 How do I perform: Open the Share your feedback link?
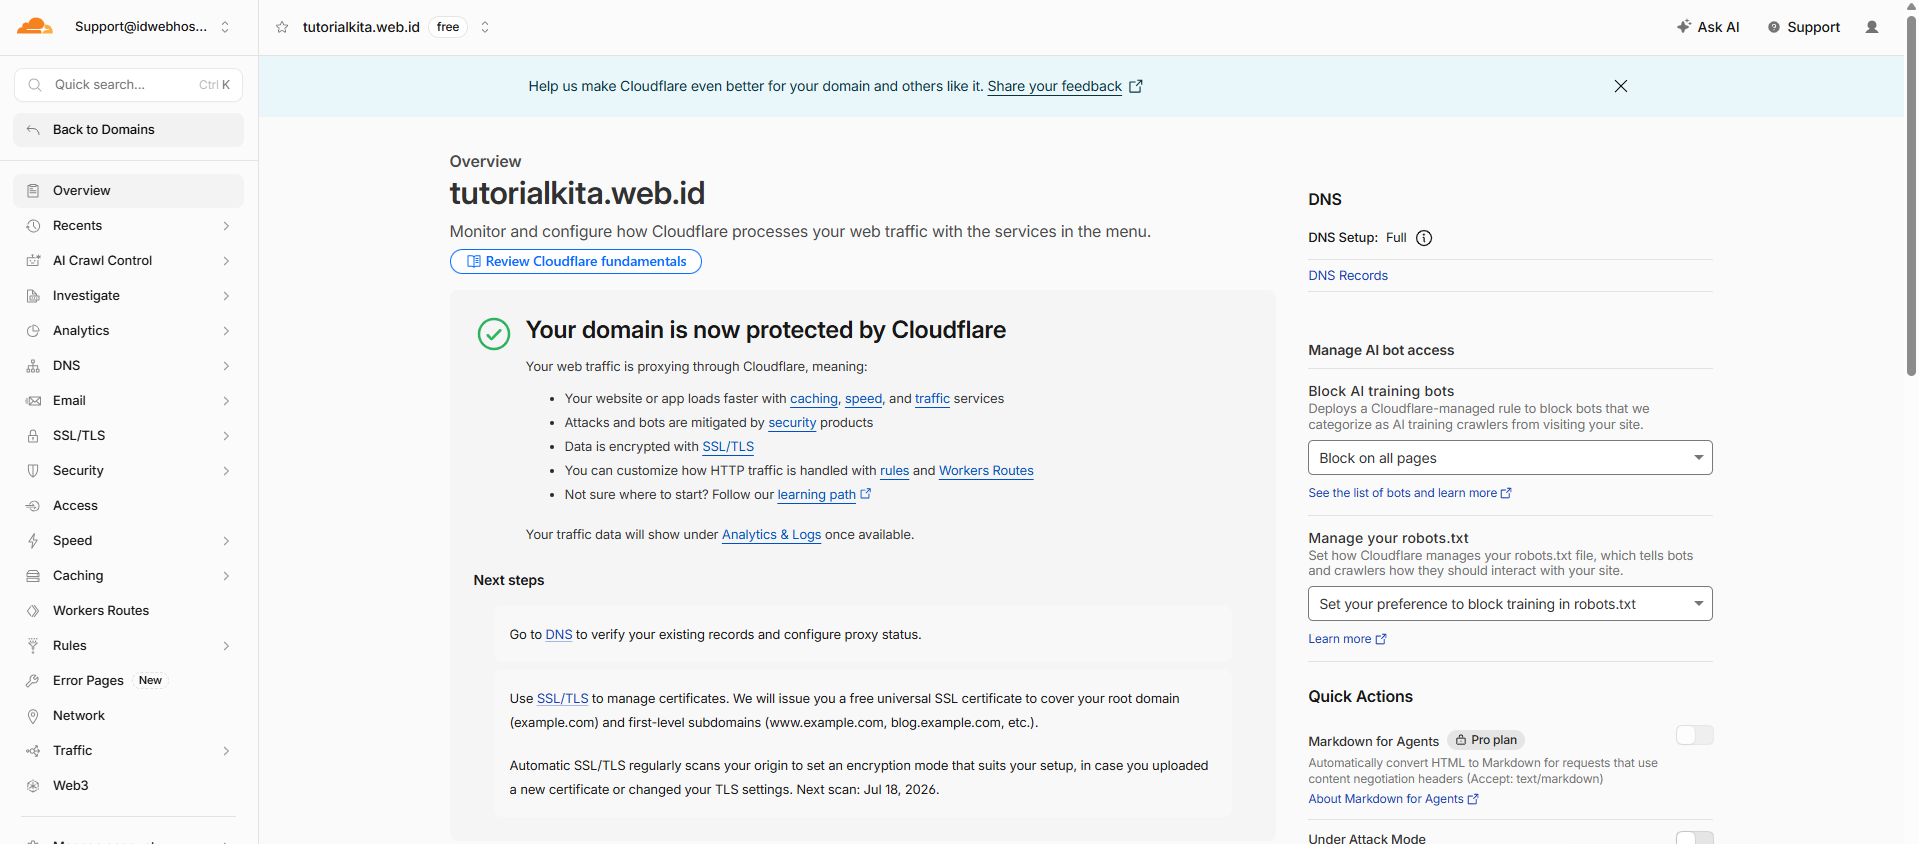pyautogui.click(x=1064, y=86)
